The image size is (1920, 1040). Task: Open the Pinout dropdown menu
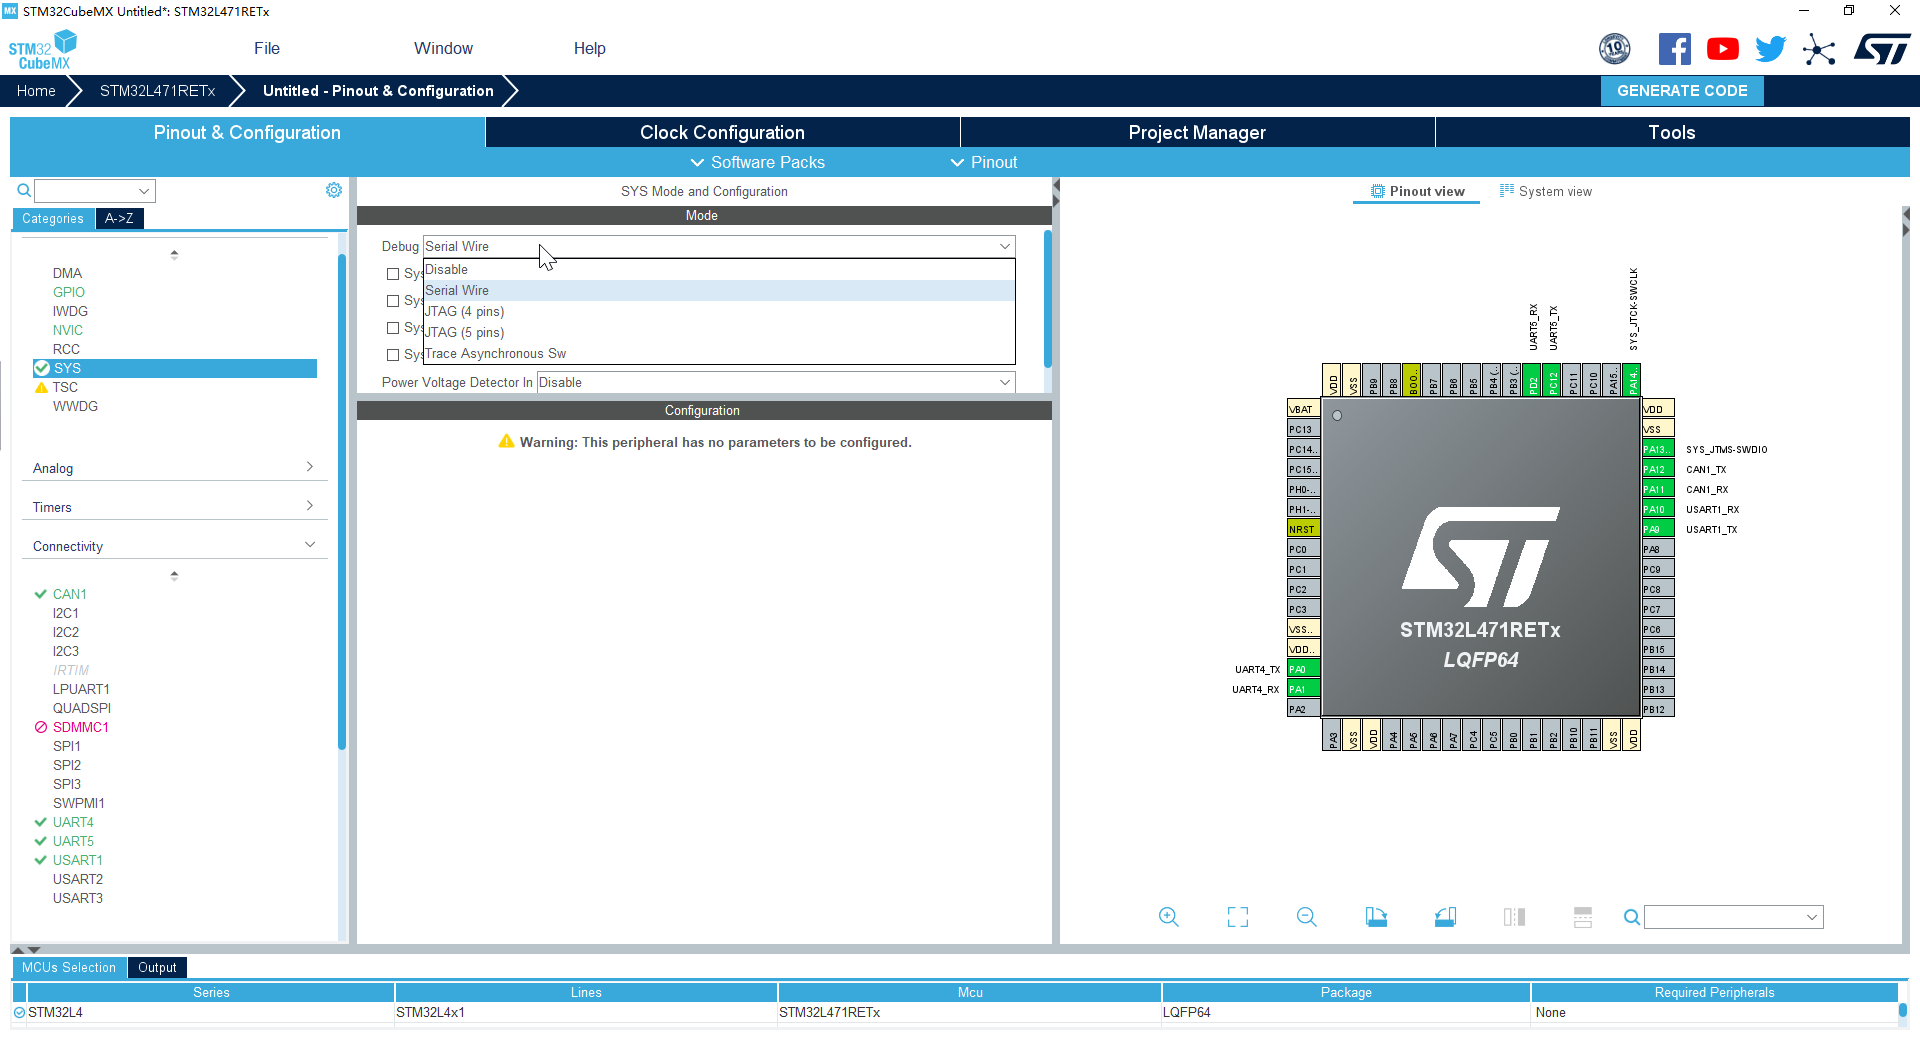point(984,162)
